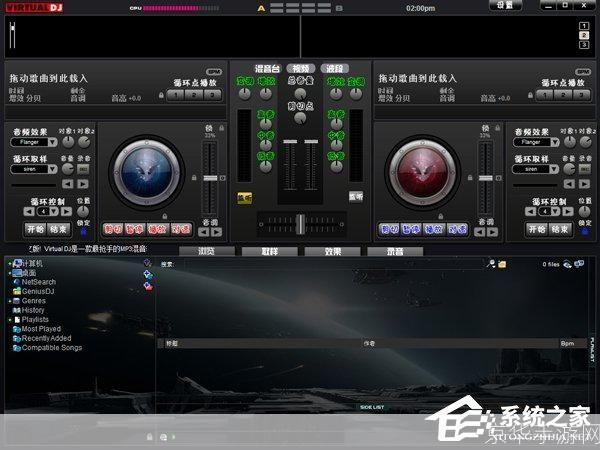Click the search magnifier icon in browser
Screen dimensions: 600x450
click(491, 264)
